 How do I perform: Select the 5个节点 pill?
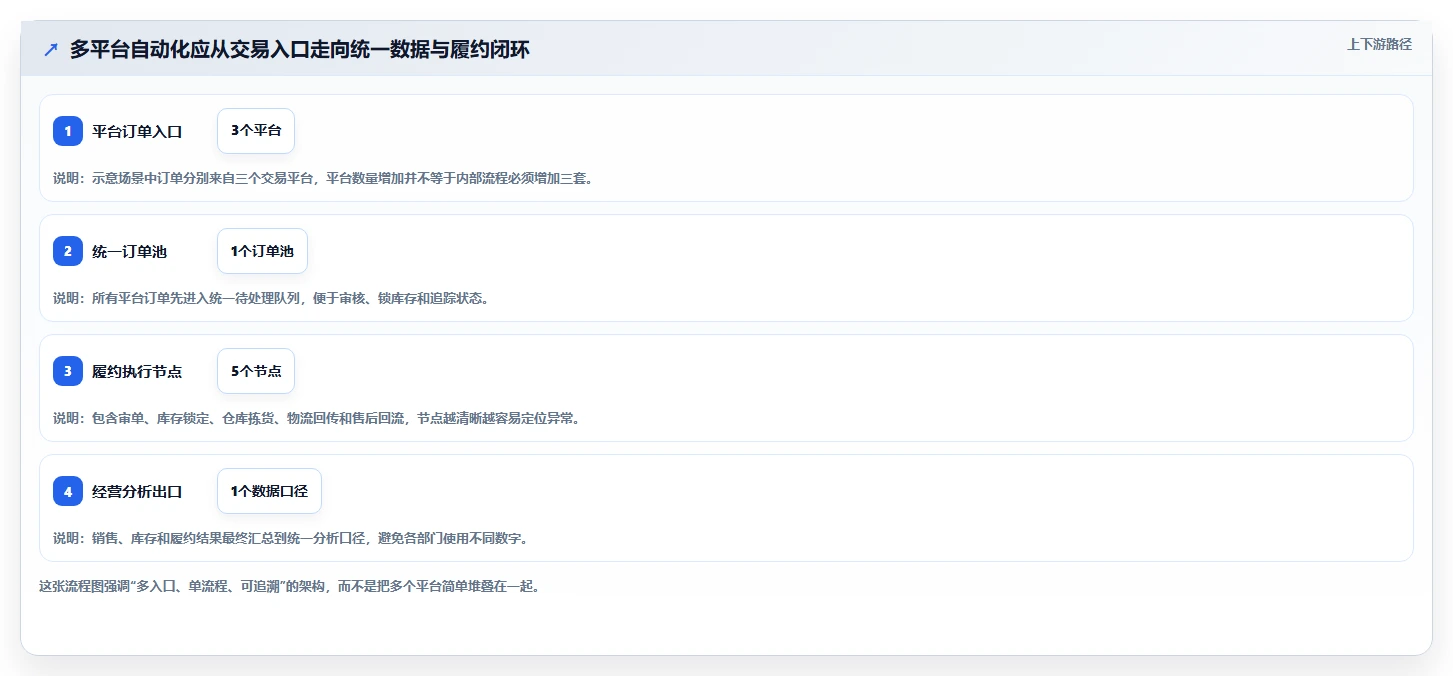pyautogui.click(x=256, y=371)
